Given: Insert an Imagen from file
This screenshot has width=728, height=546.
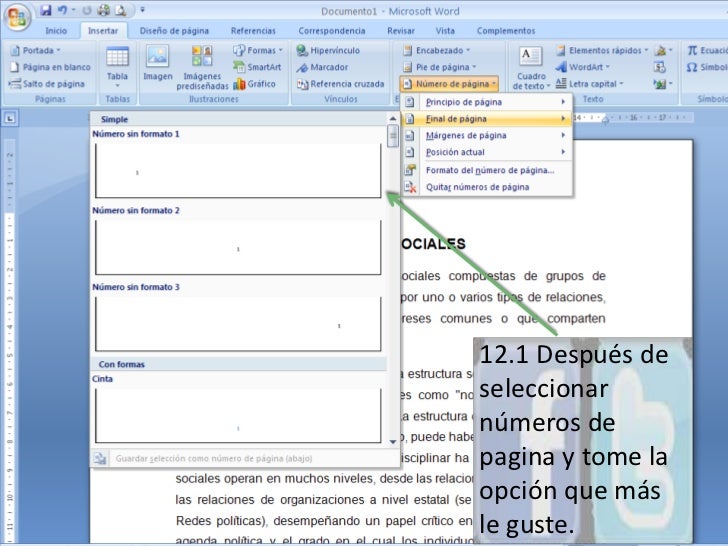Looking at the screenshot, I should [x=157, y=64].
